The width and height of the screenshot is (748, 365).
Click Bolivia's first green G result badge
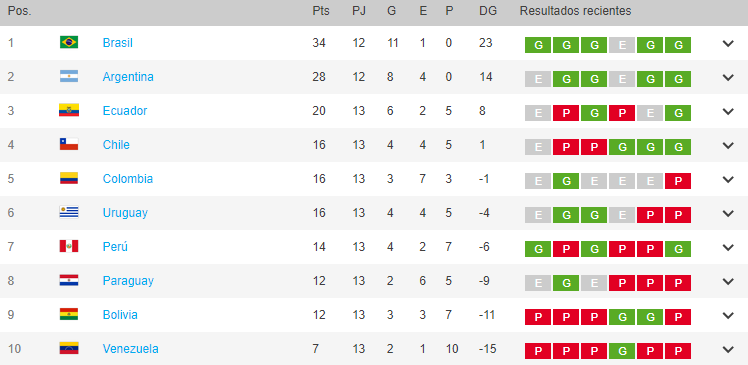coord(622,317)
